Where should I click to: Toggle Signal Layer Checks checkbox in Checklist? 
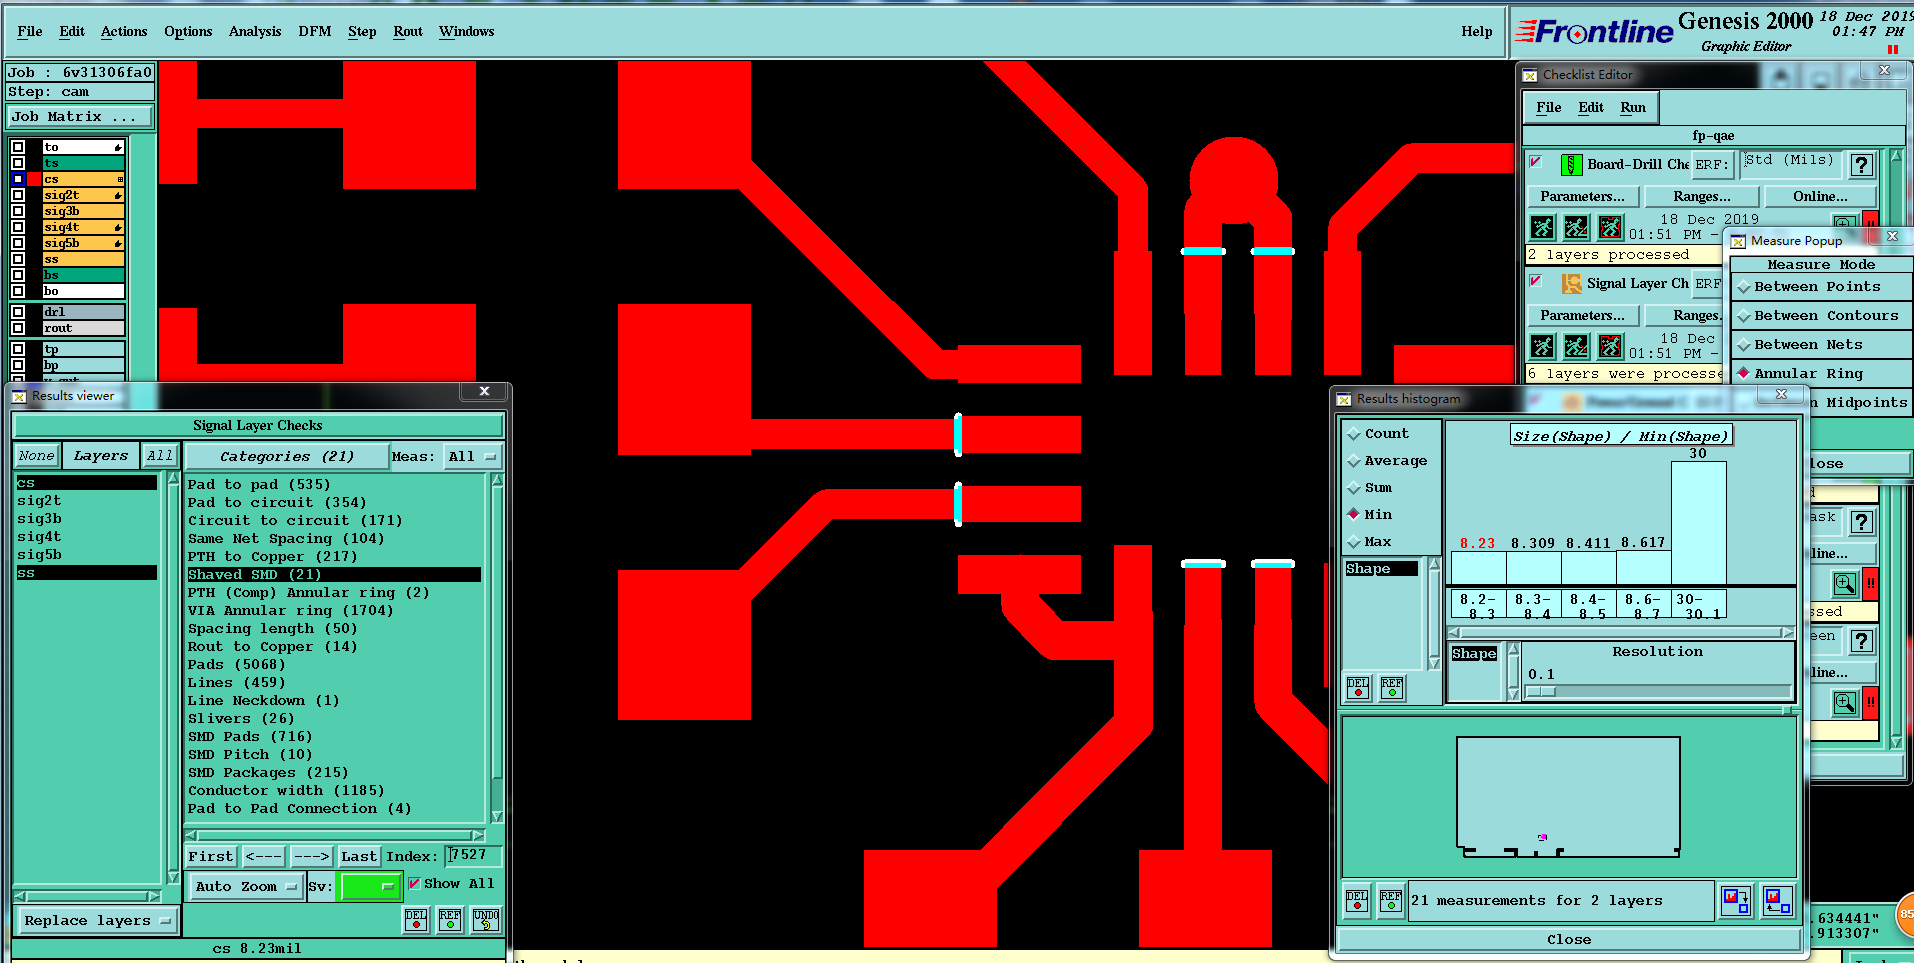click(1536, 281)
